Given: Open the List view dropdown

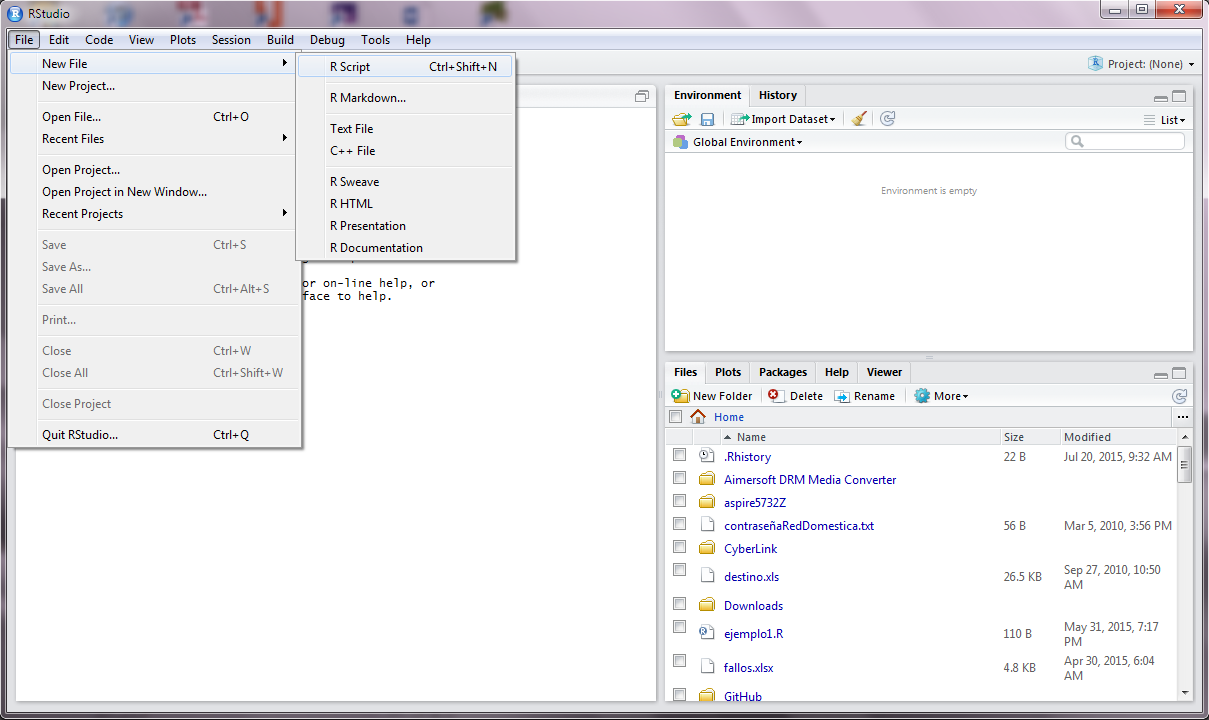Looking at the screenshot, I should tap(1165, 120).
